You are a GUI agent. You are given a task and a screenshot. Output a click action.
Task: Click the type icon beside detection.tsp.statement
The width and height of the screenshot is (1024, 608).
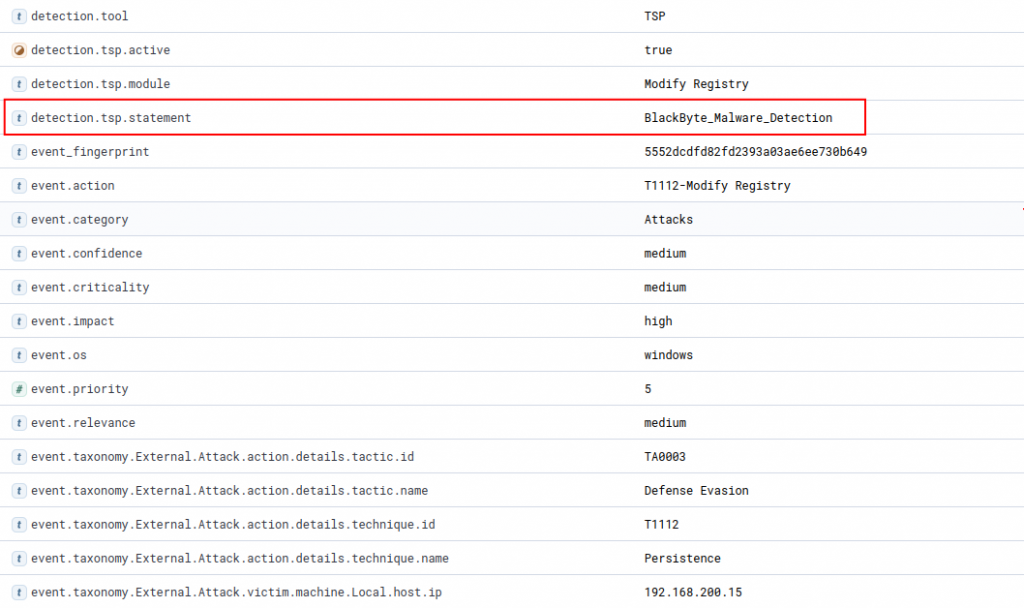pyautogui.click(x=19, y=118)
